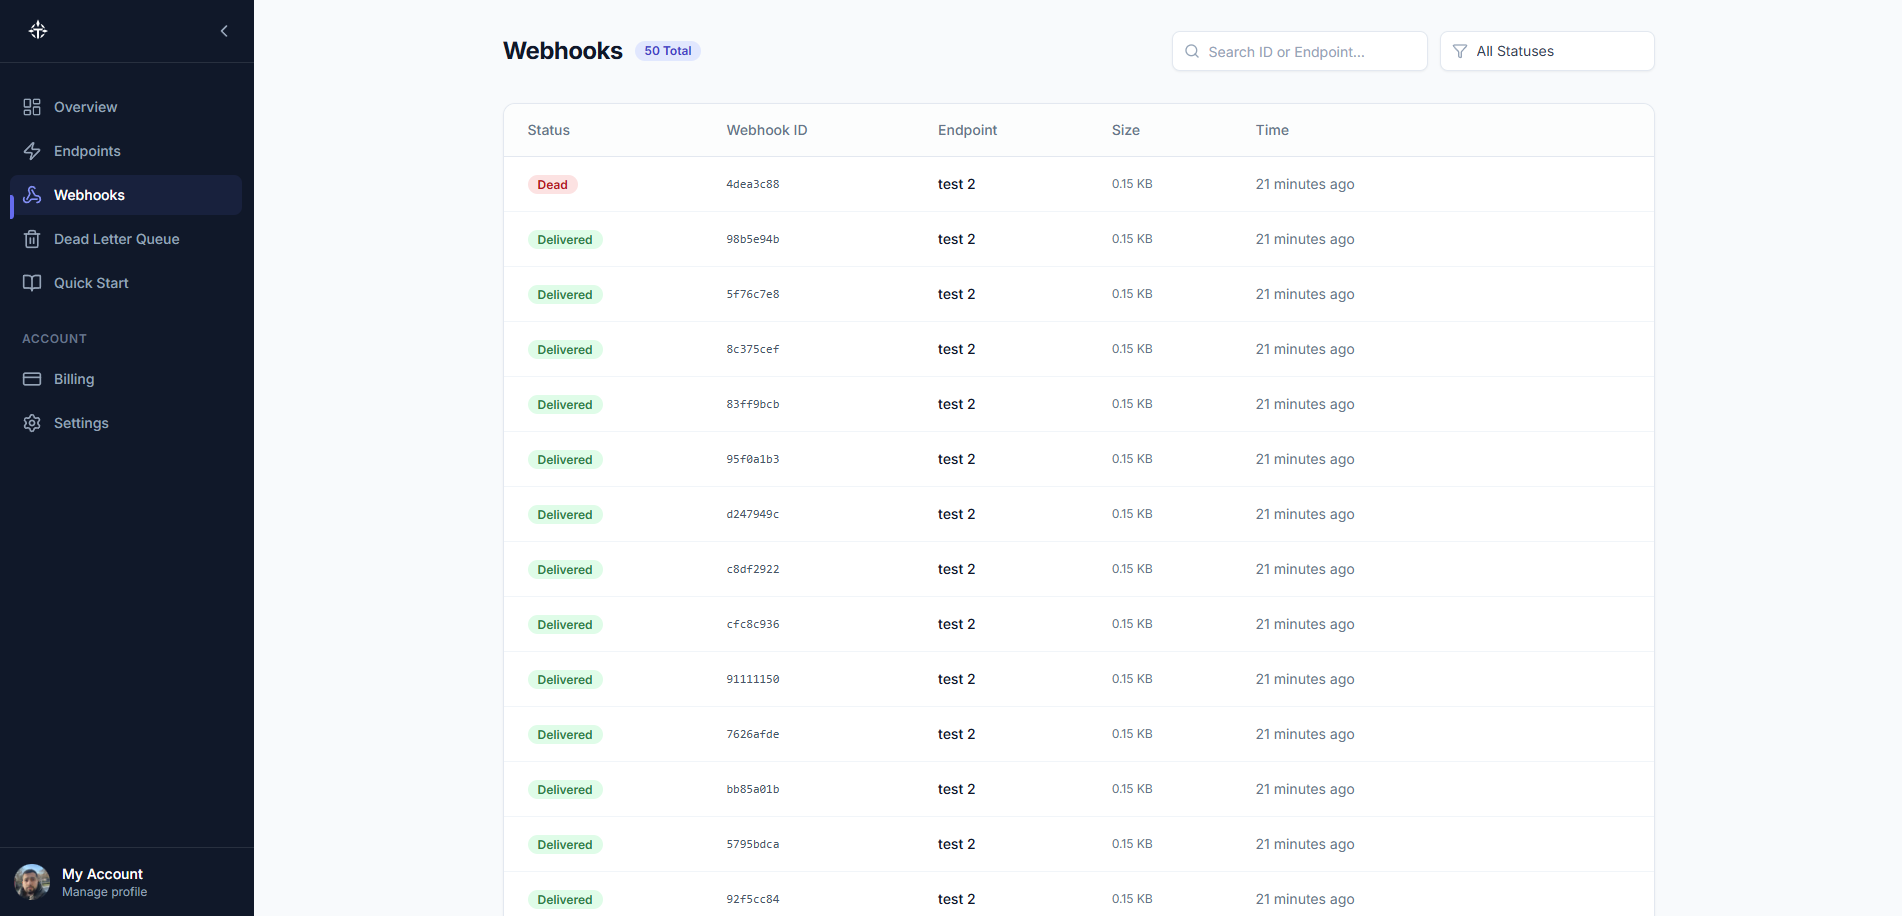Open webhook 92f5cc84

[1078, 894]
